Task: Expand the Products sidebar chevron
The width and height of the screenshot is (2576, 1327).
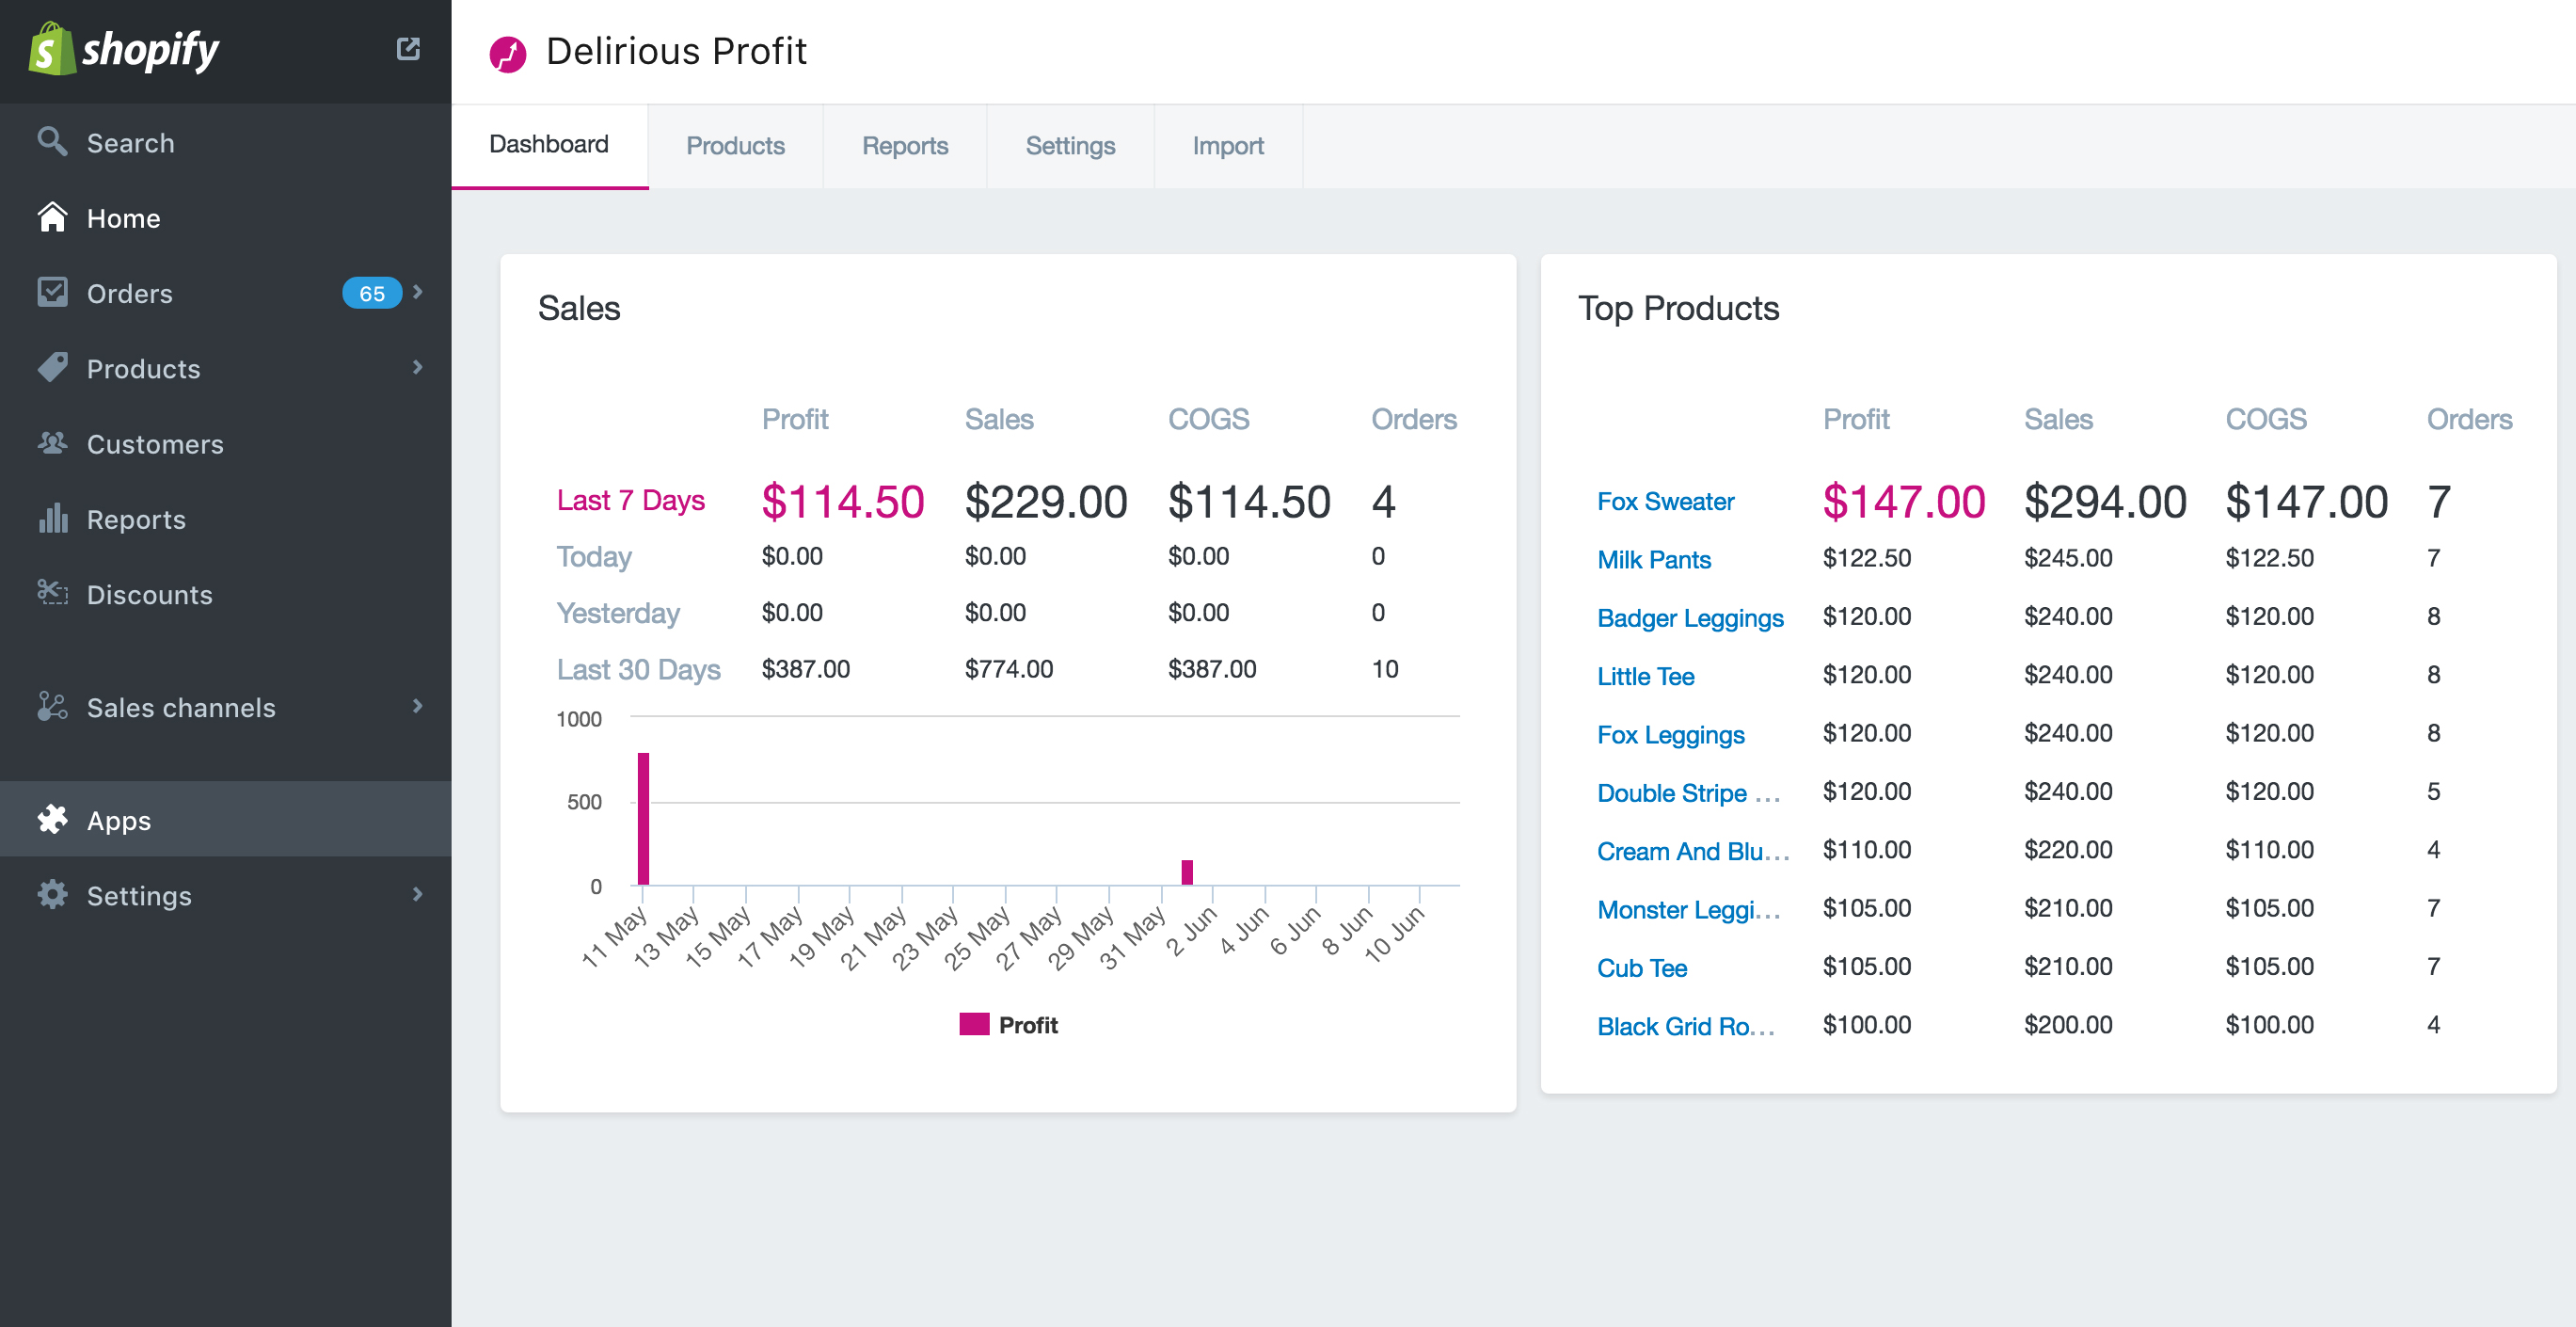Action: tap(418, 367)
